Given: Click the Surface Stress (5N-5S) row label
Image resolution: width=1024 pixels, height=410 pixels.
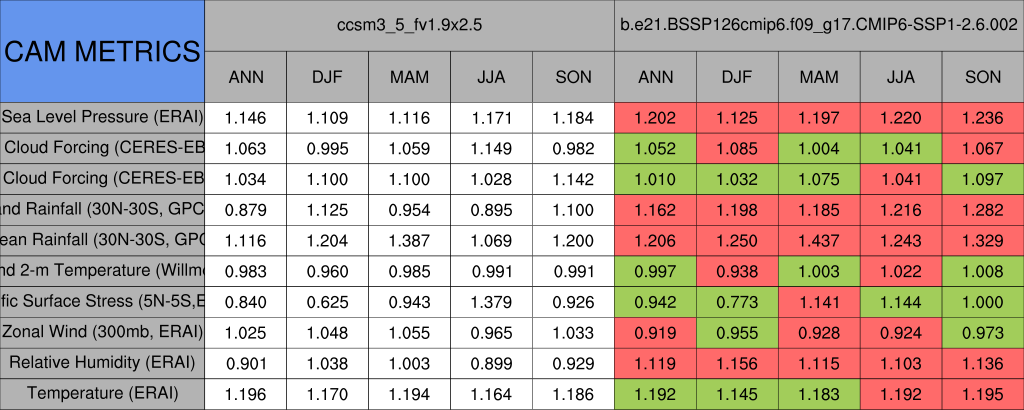Looking at the screenshot, I should click(102, 301).
